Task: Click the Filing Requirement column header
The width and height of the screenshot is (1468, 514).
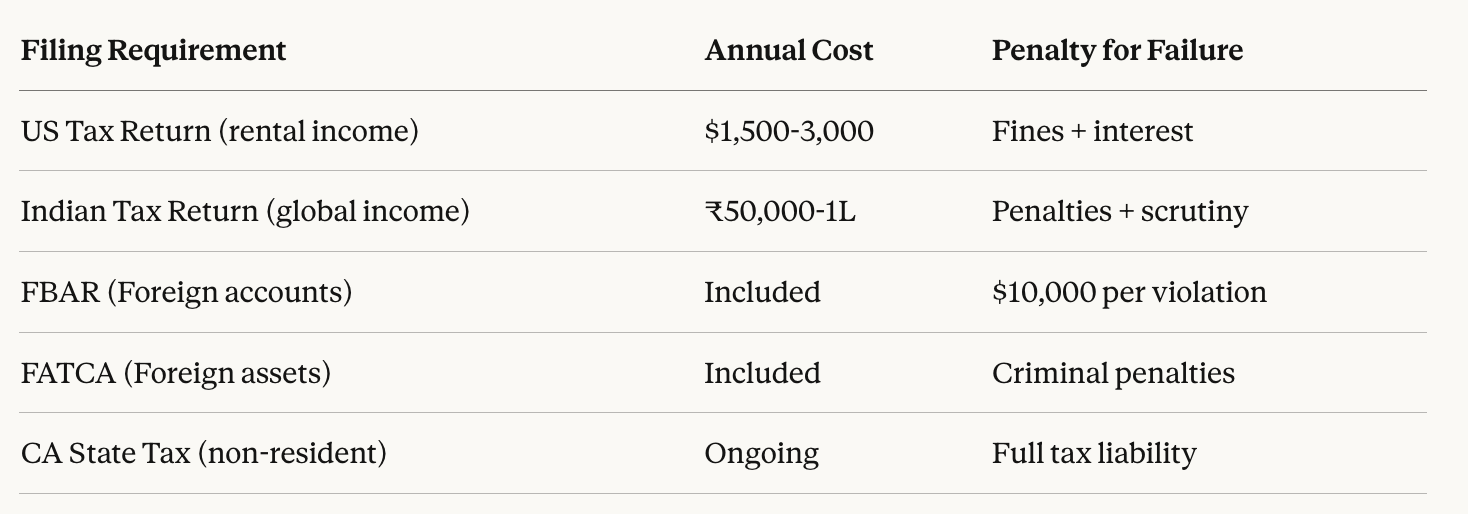Action: 153,51
